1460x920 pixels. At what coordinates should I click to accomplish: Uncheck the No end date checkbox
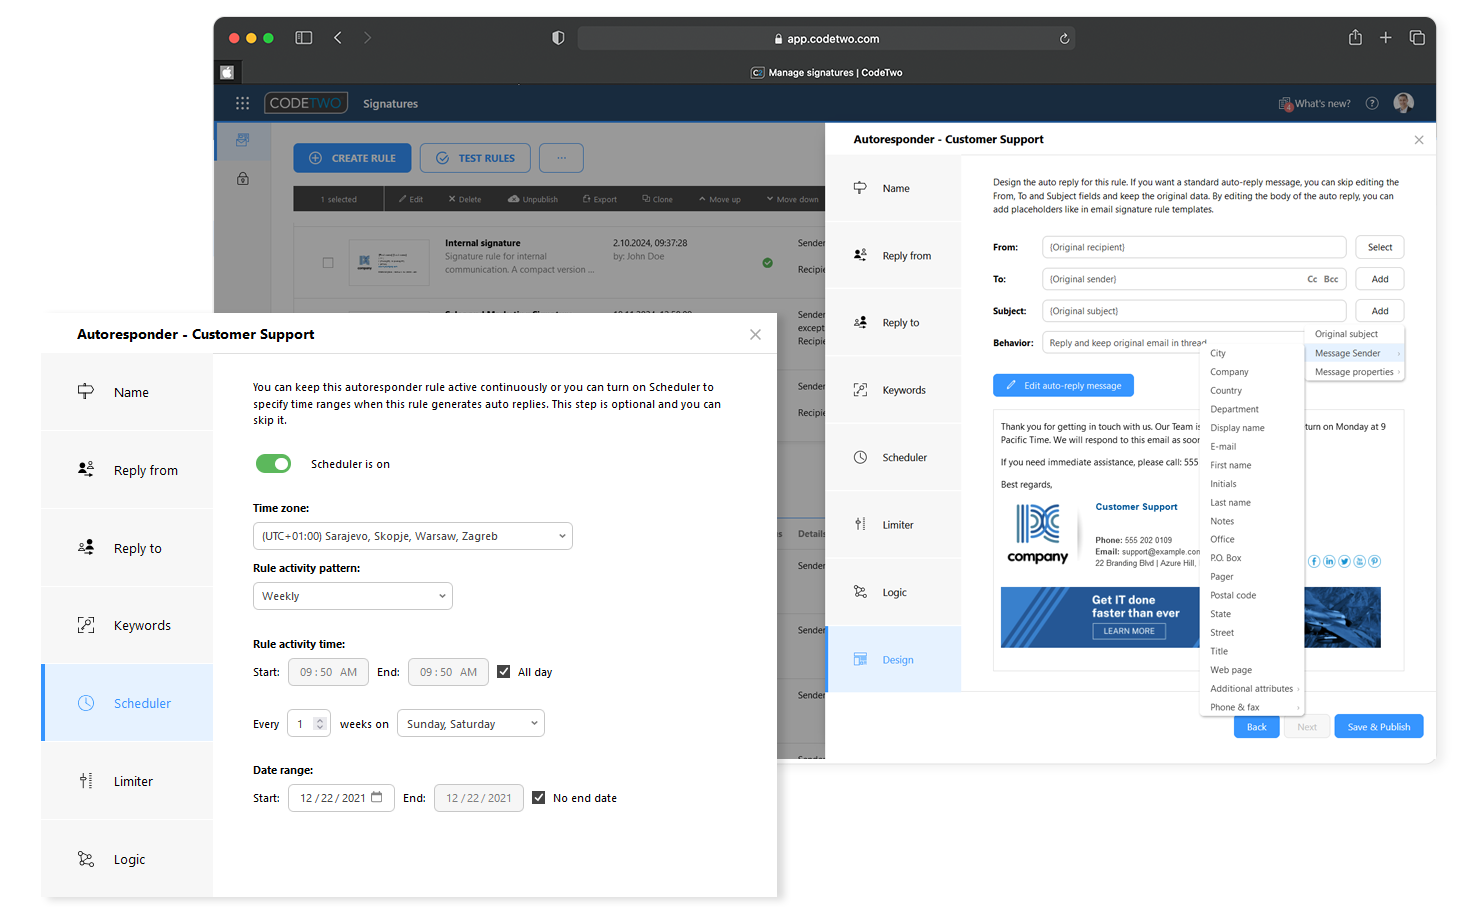pyautogui.click(x=539, y=798)
